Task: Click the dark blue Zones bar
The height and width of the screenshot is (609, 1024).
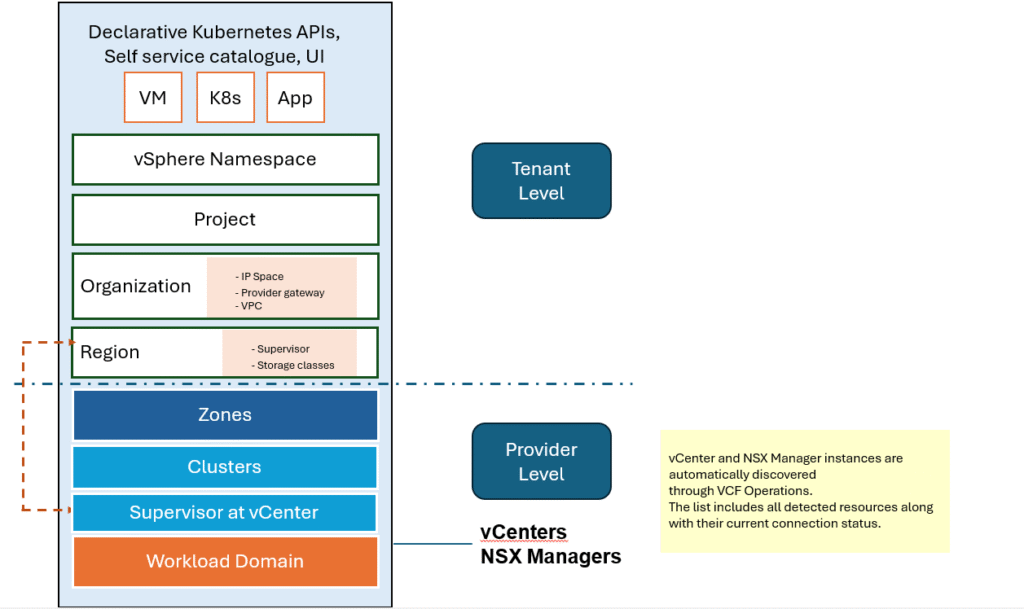Action: point(225,415)
